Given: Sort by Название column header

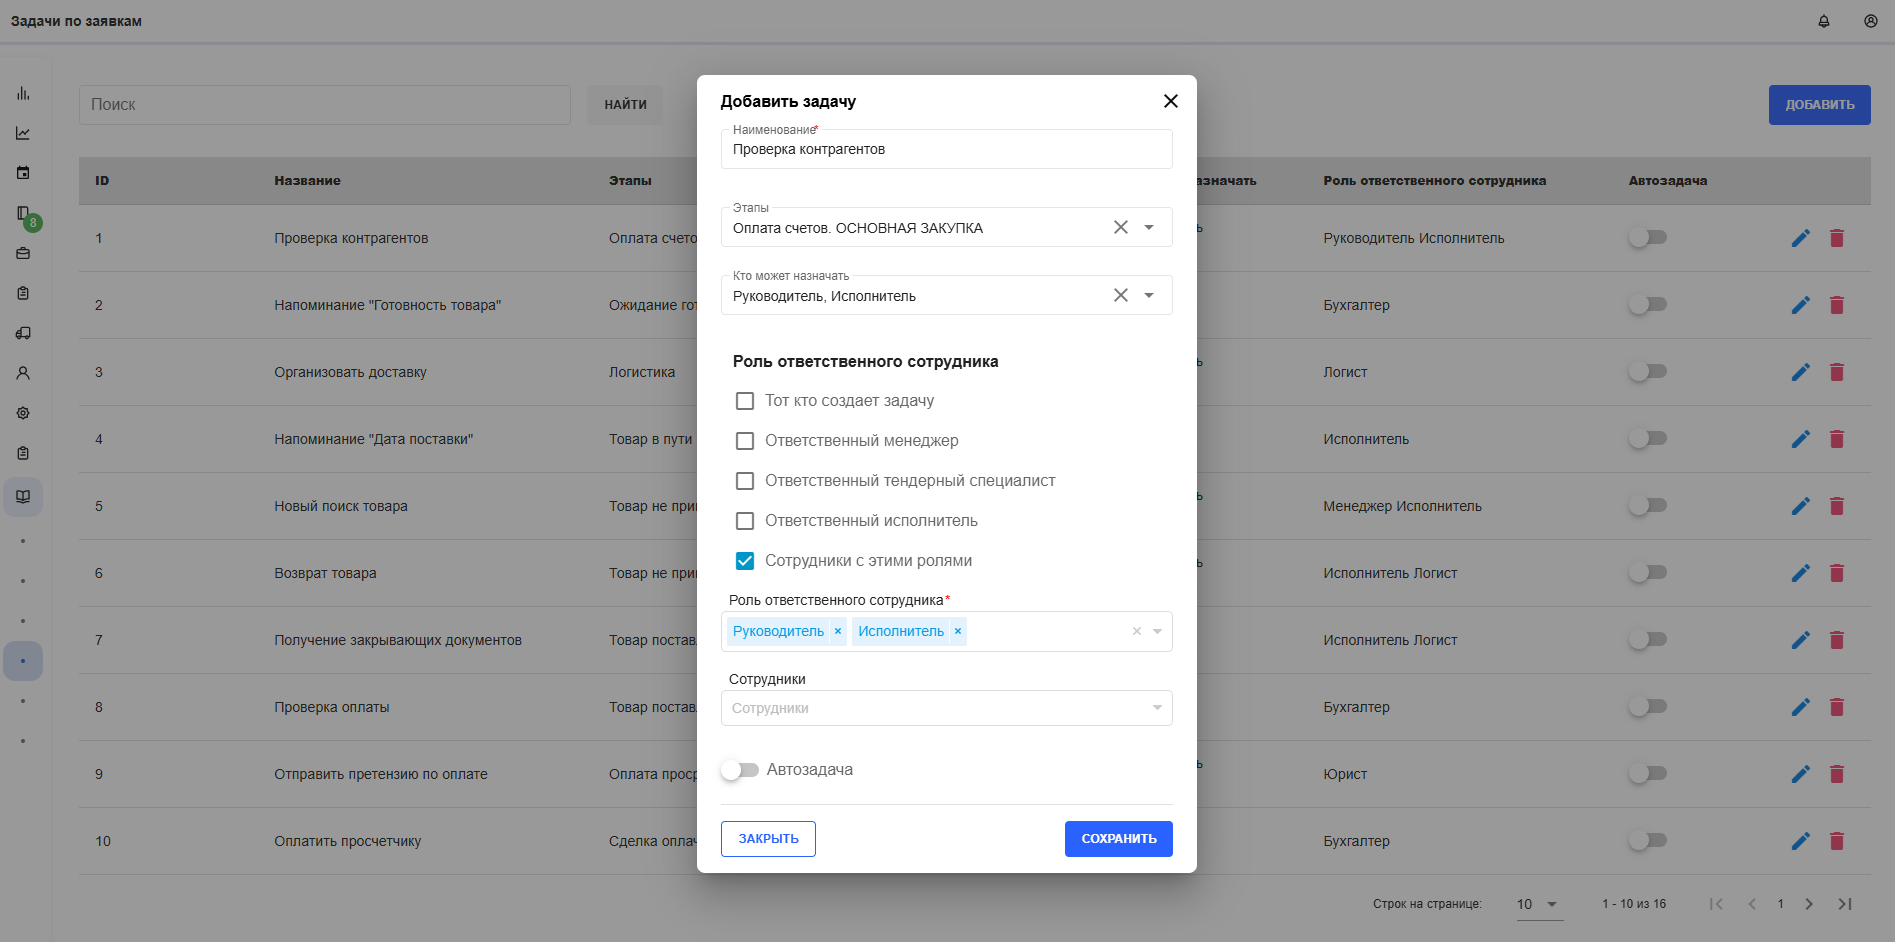Looking at the screenshot, I should 307,181.
